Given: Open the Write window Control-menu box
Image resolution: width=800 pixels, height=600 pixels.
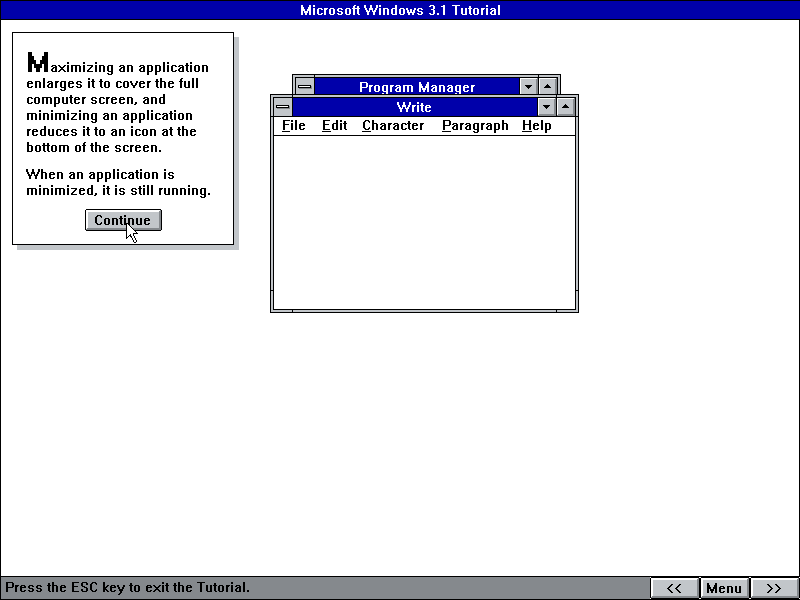Looking at the screenshot, I should (283, 107).
